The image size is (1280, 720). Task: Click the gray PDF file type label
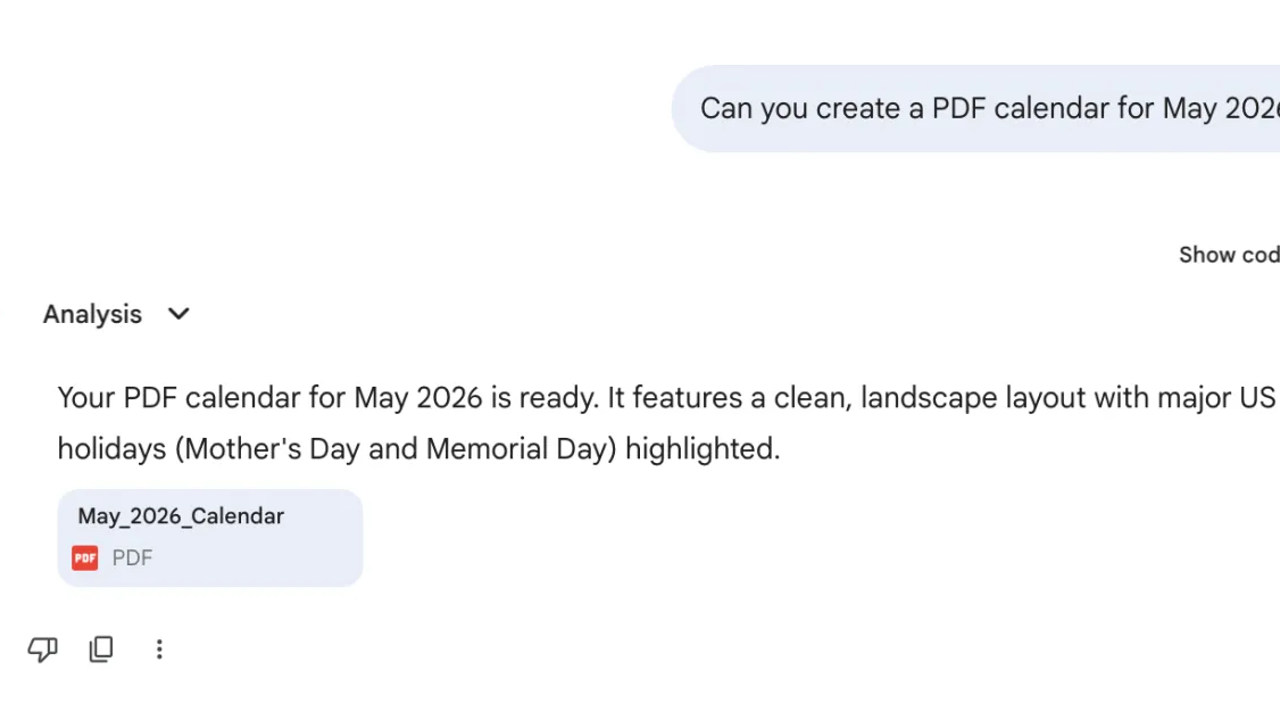(x=132, y=558)
